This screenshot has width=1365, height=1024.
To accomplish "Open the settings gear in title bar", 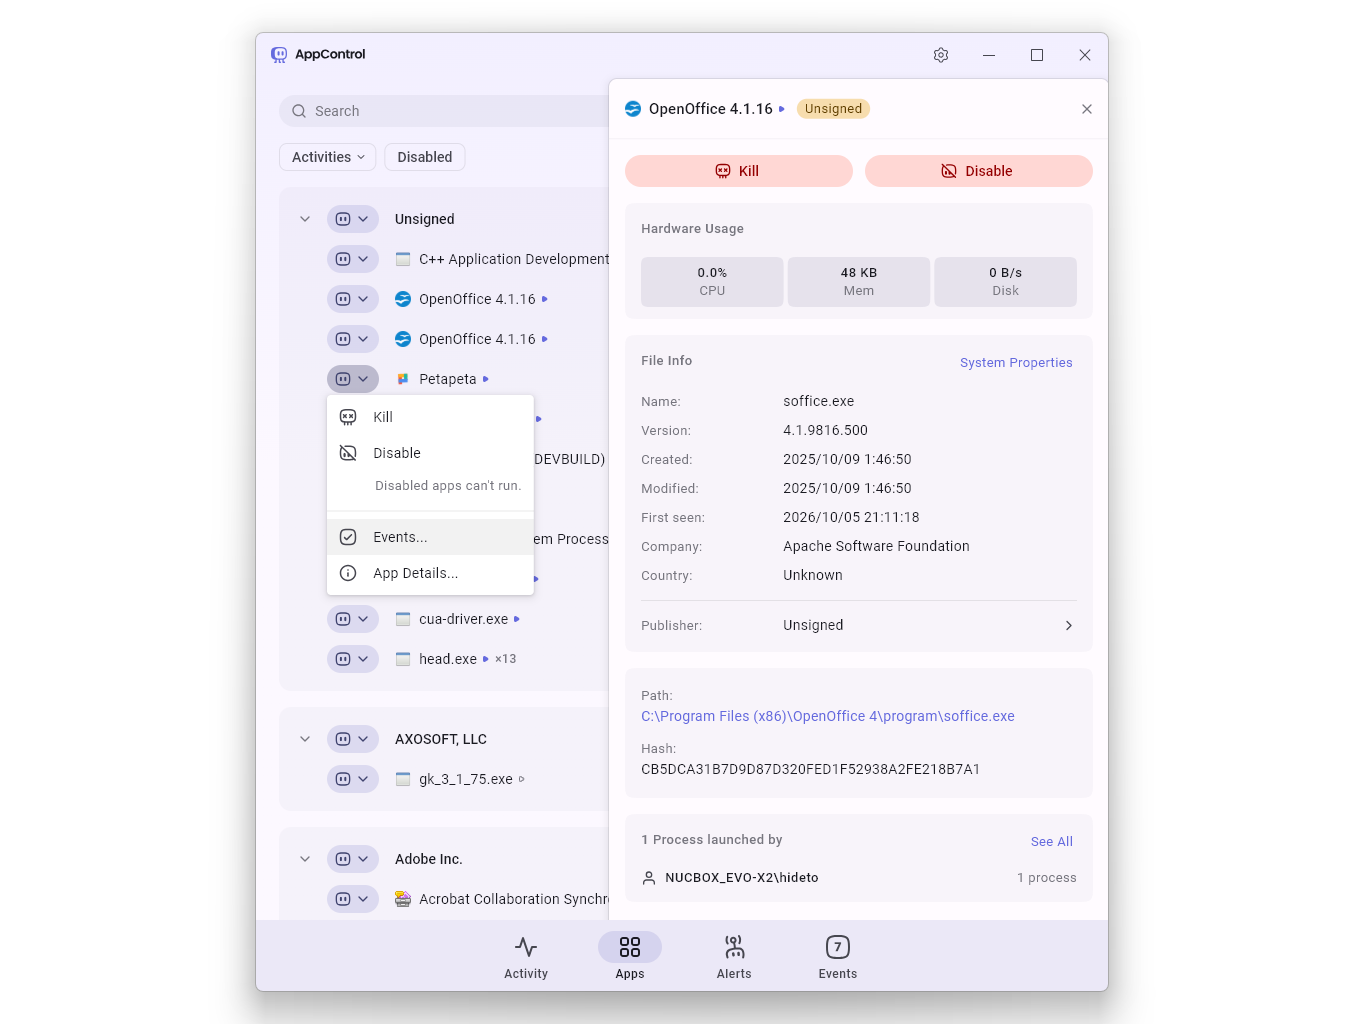I will 941,55.
